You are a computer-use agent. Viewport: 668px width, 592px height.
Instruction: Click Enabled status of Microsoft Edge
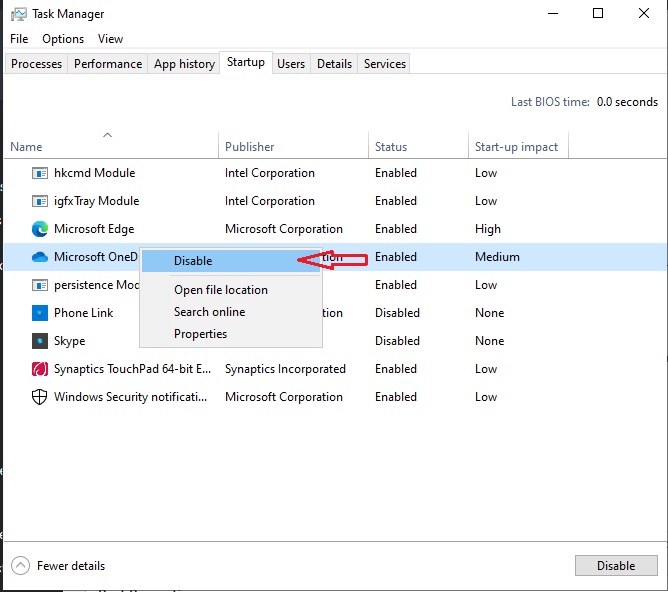tap(396, 229)
